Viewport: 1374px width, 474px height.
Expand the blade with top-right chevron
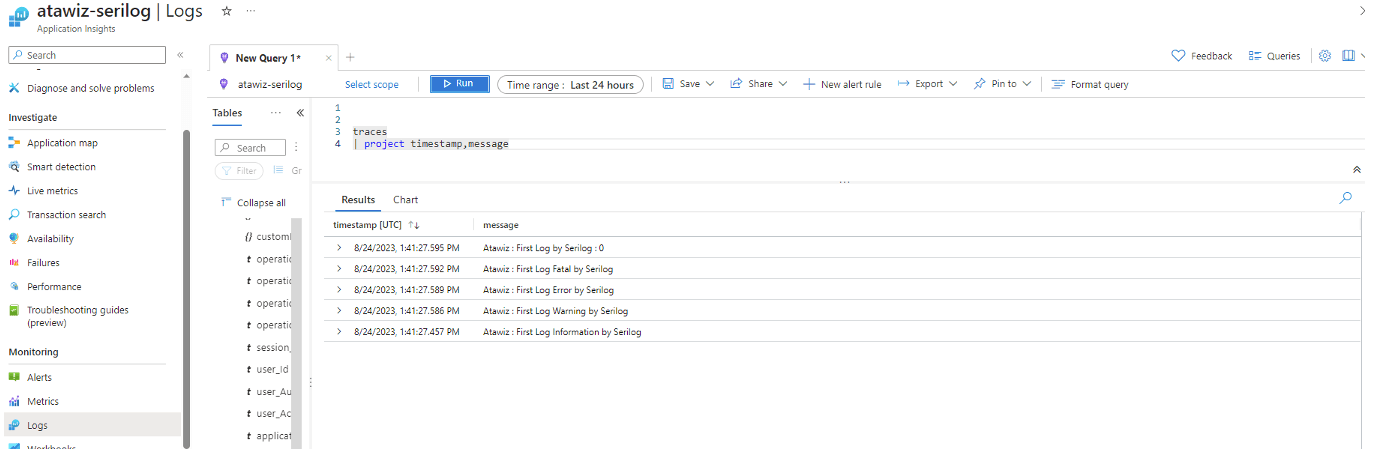click(1361, 10)
